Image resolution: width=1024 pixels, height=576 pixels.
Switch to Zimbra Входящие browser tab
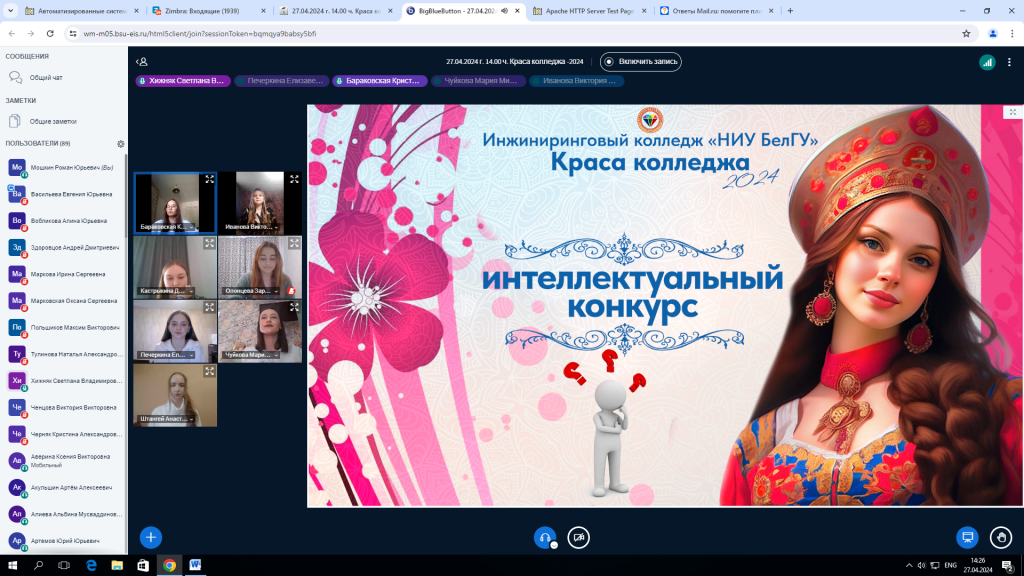click(x=208, y=11)
